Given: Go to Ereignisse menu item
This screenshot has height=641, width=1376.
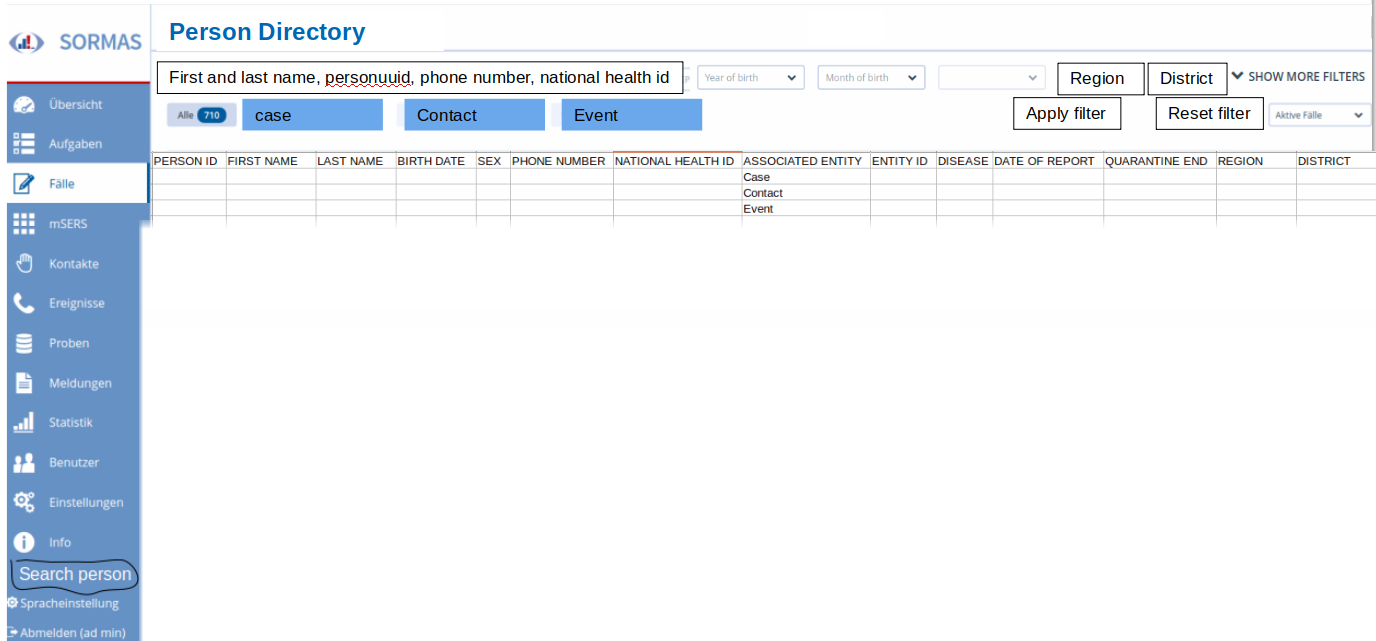Looking at the screenshot, I should click(x=77, y=303).
